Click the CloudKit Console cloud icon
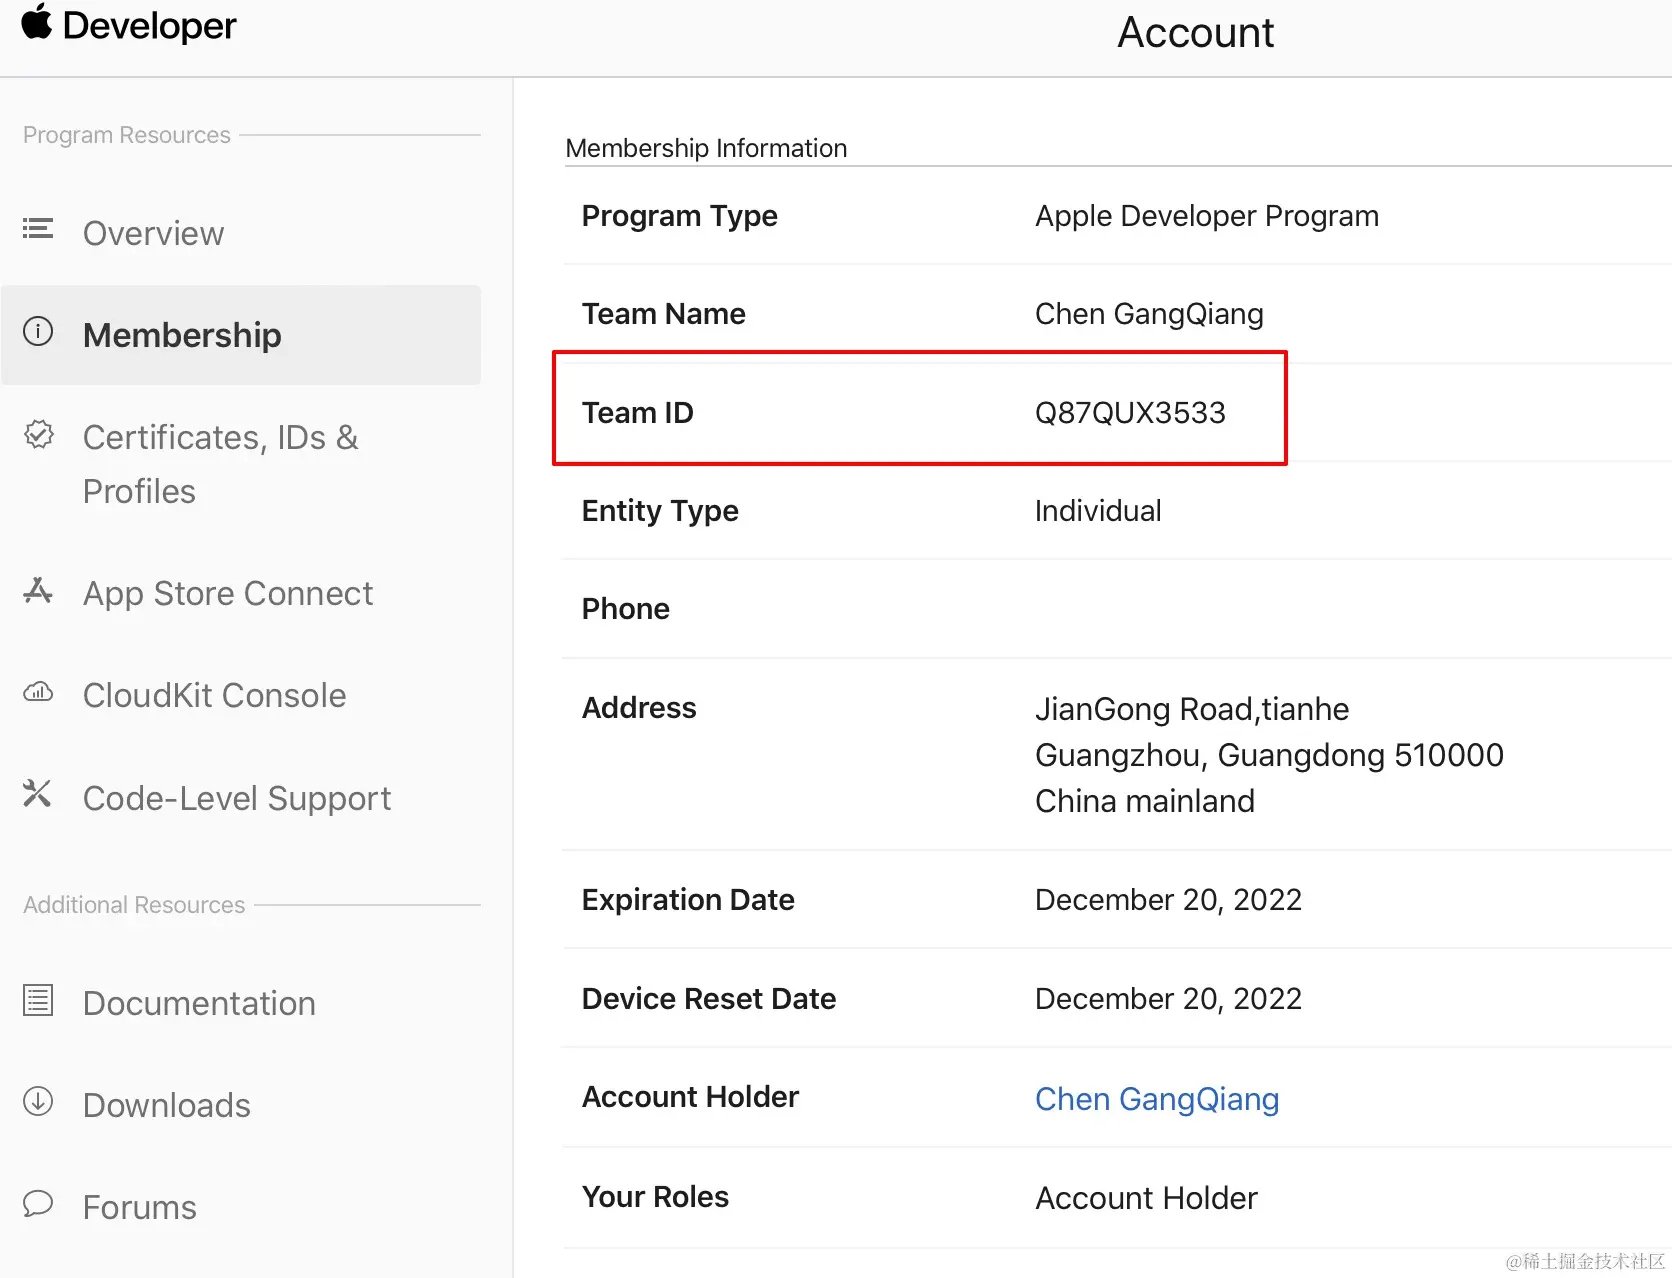 (38, 692)
